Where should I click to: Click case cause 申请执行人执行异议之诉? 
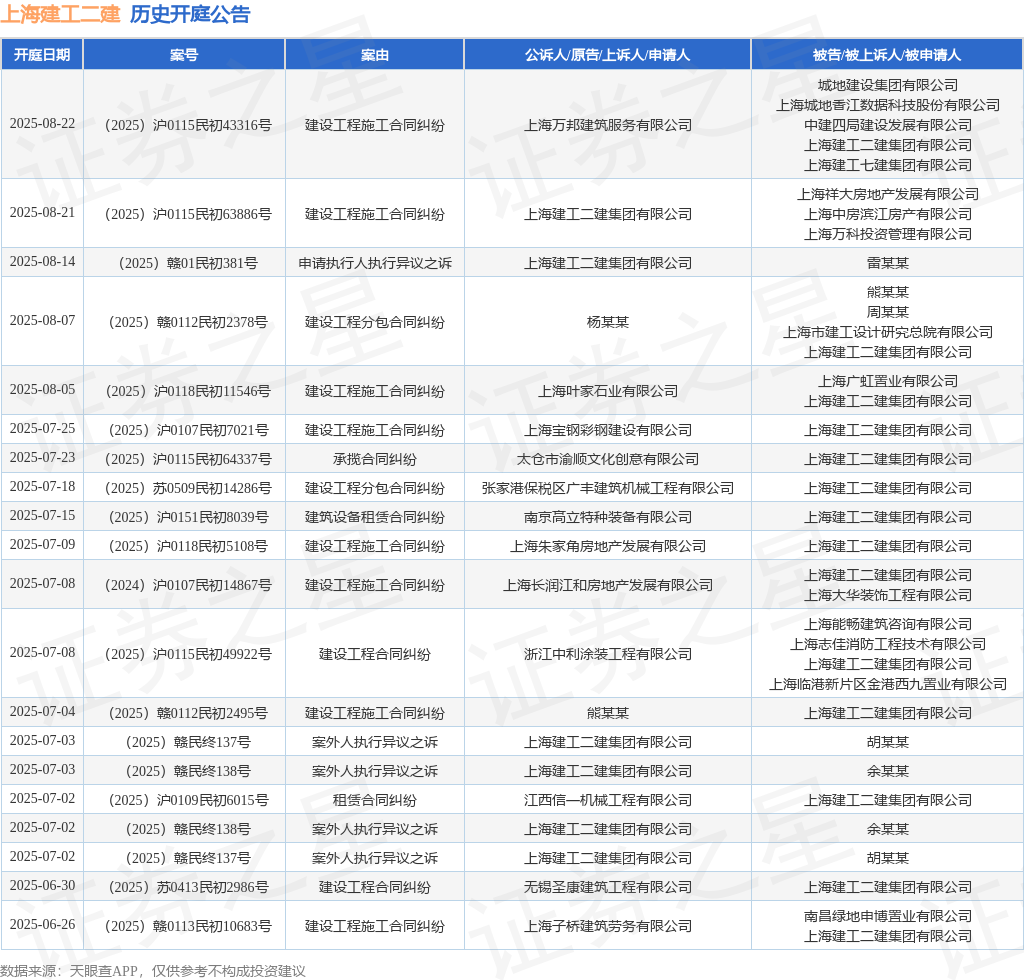(375, 263)
